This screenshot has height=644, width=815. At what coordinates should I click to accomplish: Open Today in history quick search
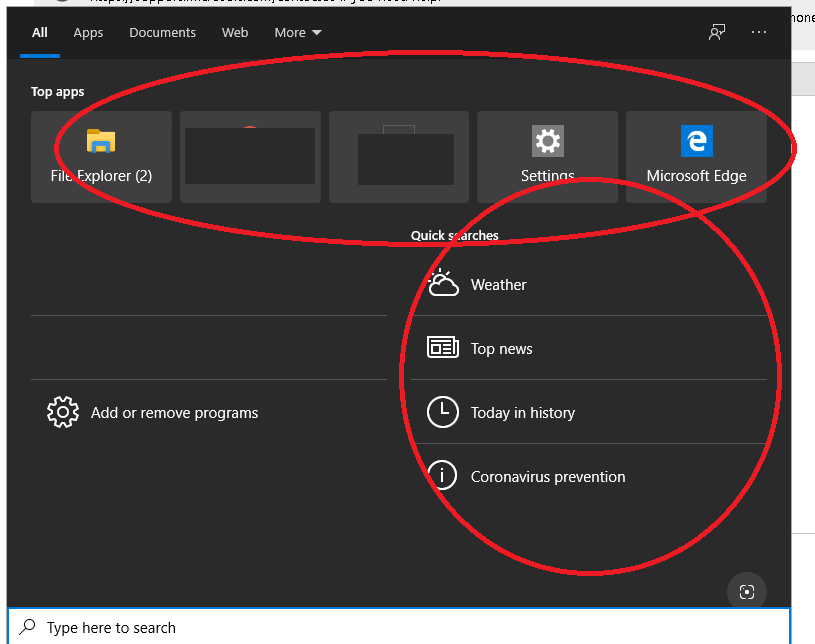(589, 412)
